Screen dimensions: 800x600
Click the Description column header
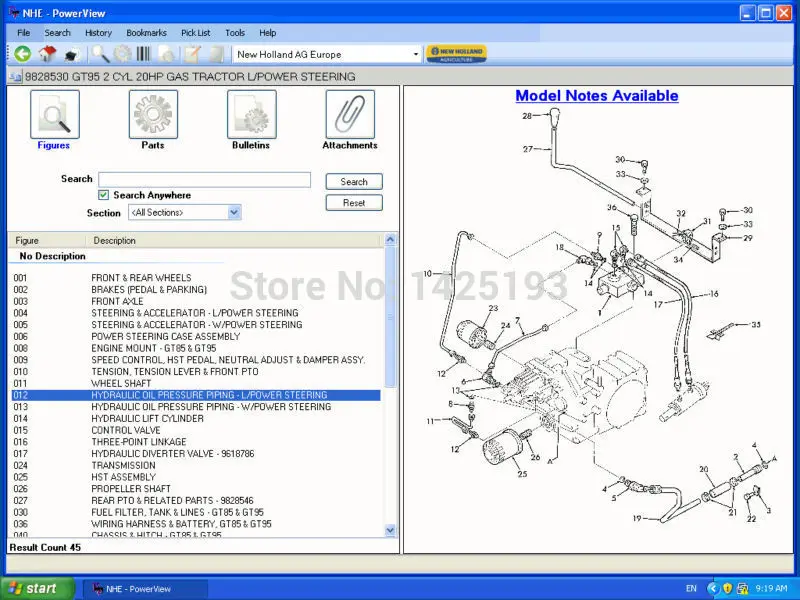point(234,240)
